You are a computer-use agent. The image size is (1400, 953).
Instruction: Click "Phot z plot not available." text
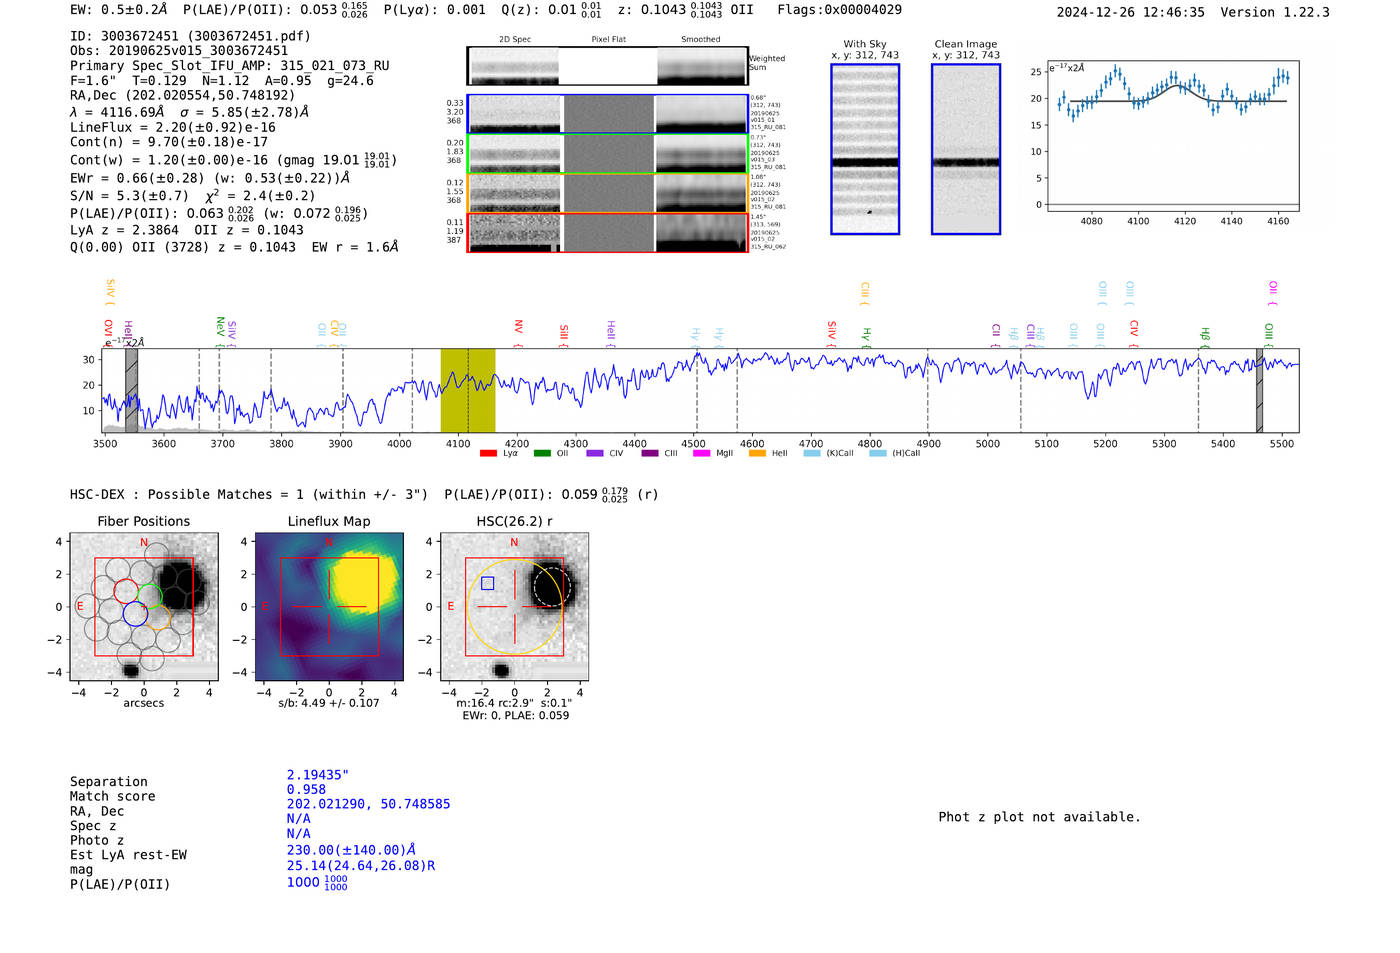tap(1039, 817)
